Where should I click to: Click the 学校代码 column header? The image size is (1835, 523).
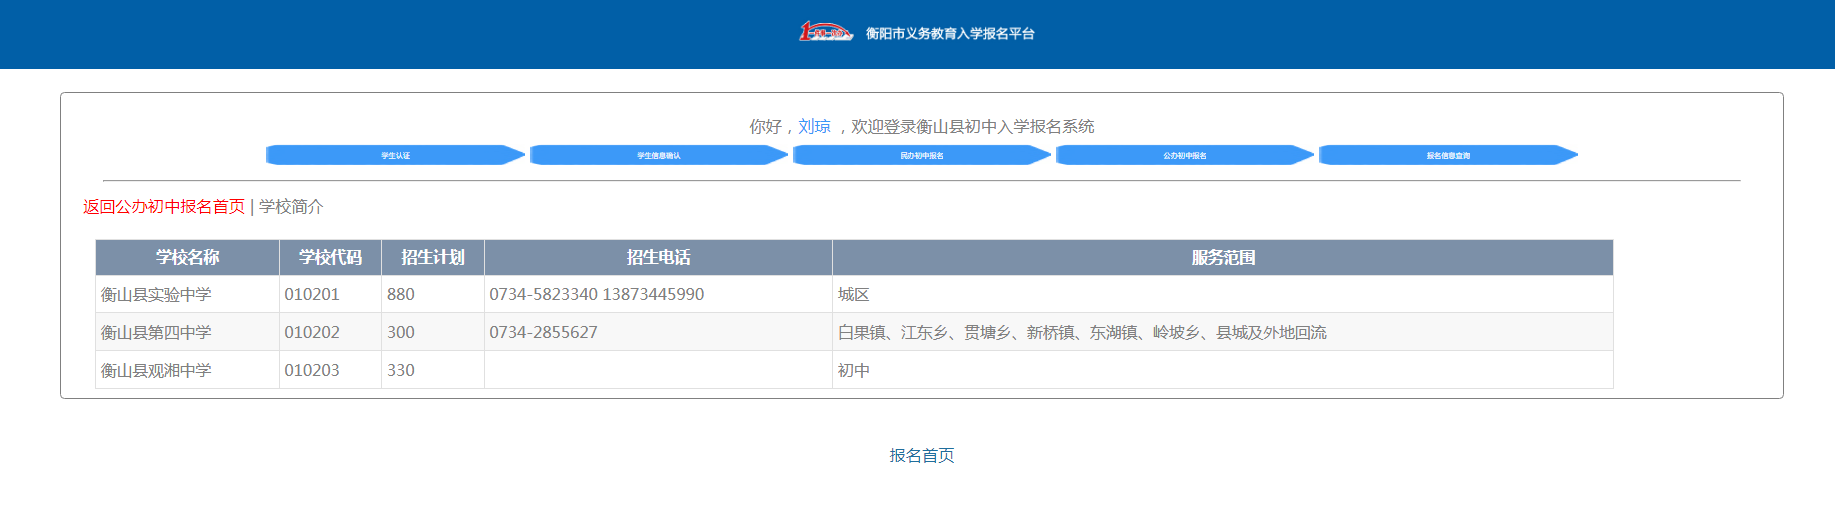click(330, 258)
